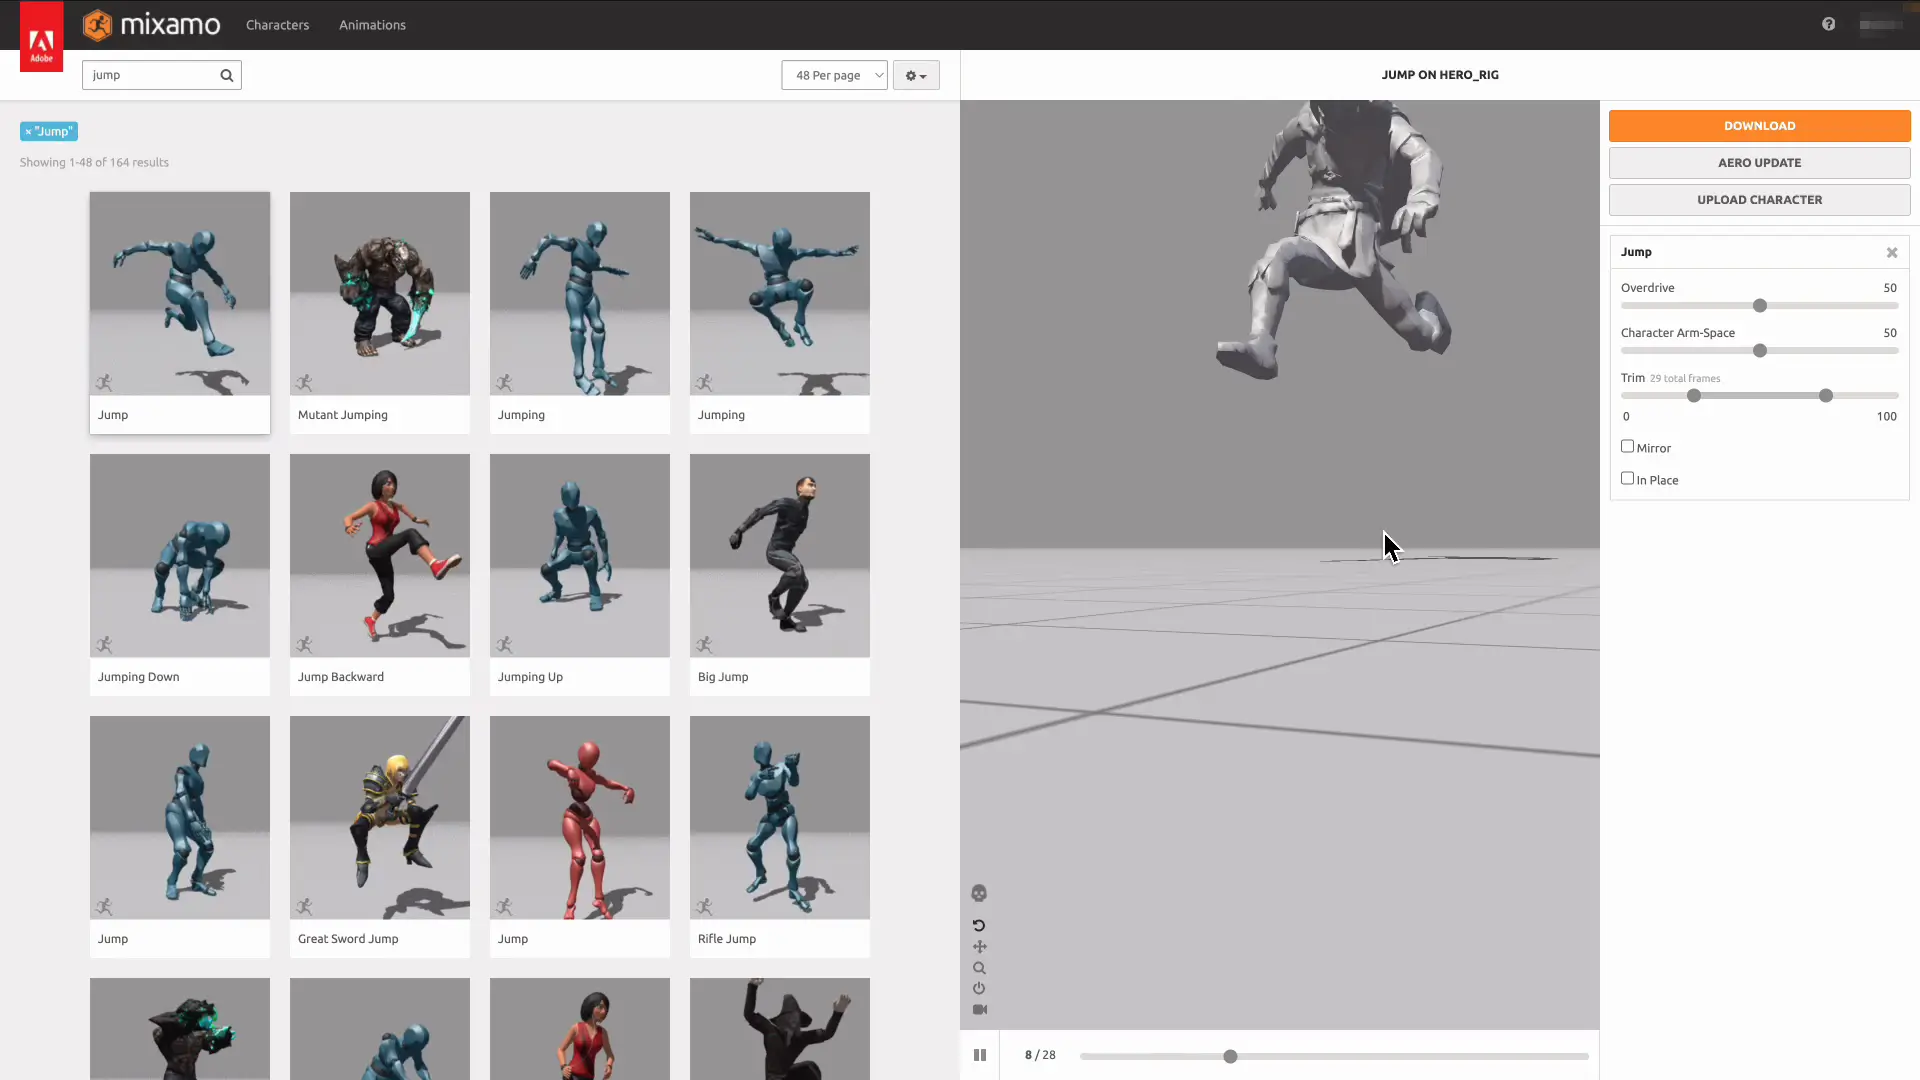Select the Mutant Jumping animation thumbnail
Viewport: 1920px width, 1080px height.
pos(380,293)
